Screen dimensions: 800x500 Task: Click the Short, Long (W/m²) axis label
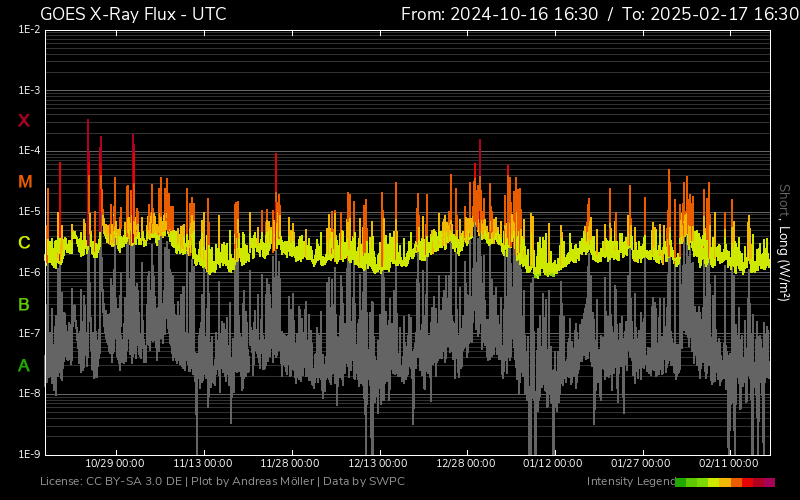[784, 241]
